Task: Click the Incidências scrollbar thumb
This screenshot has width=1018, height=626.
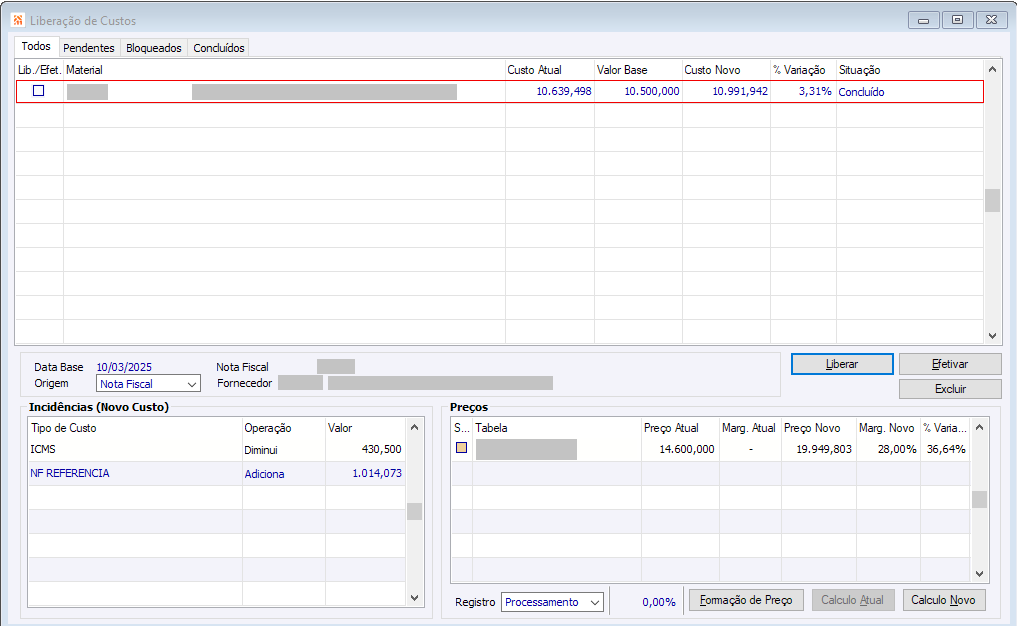Action: (414, 511)
